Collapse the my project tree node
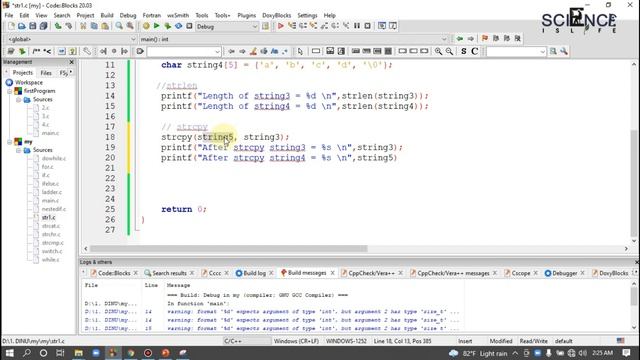640x360 pixels. tap(10, 142)
